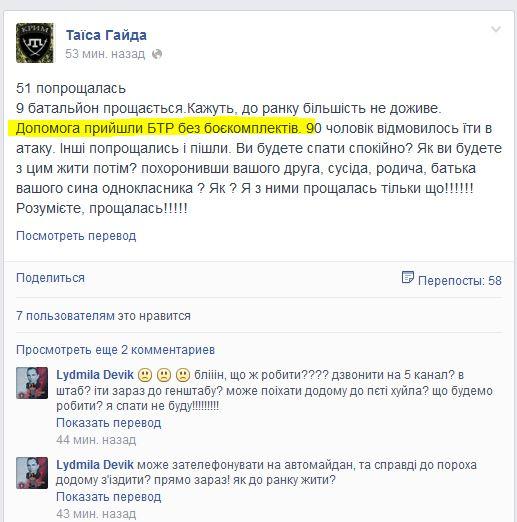The width and height of the screenshot is (517, 522).
Task: Expand Просмотреть еще 2 комментариев
Action: click(115, 350)
